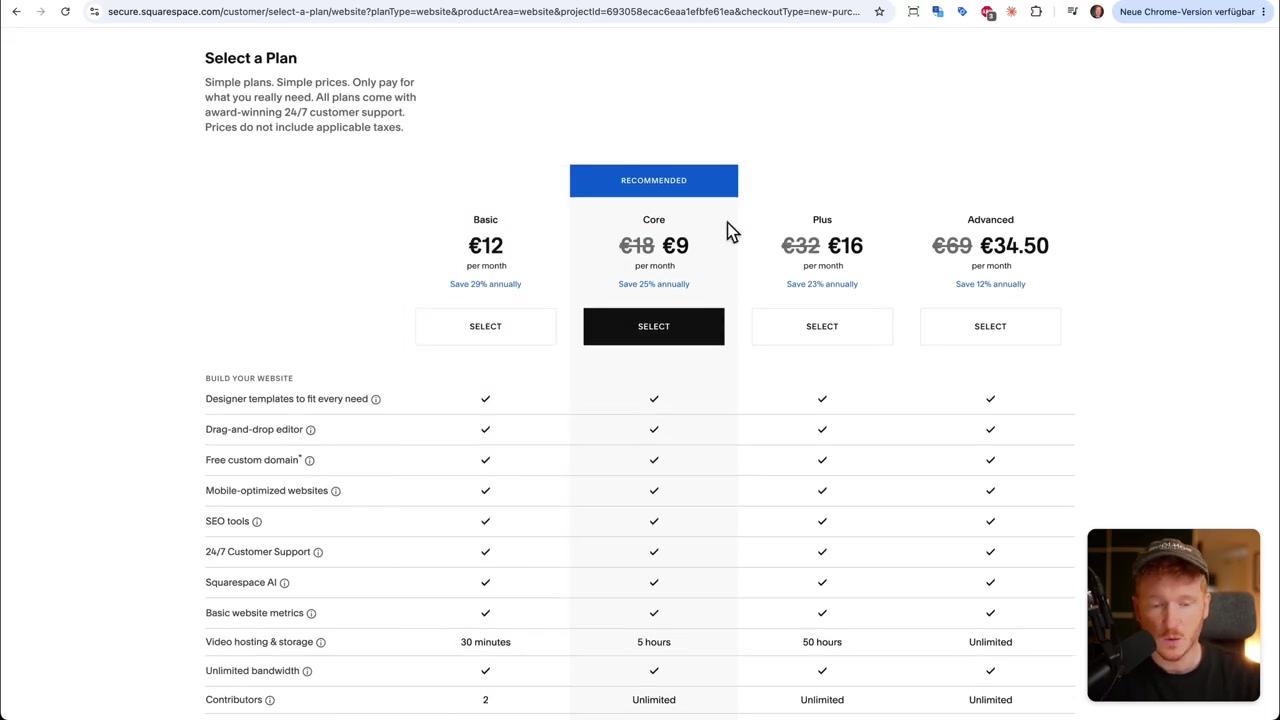Show info for SEO tools
This screenshot has height=720, width=1280.
pos(257,522)
